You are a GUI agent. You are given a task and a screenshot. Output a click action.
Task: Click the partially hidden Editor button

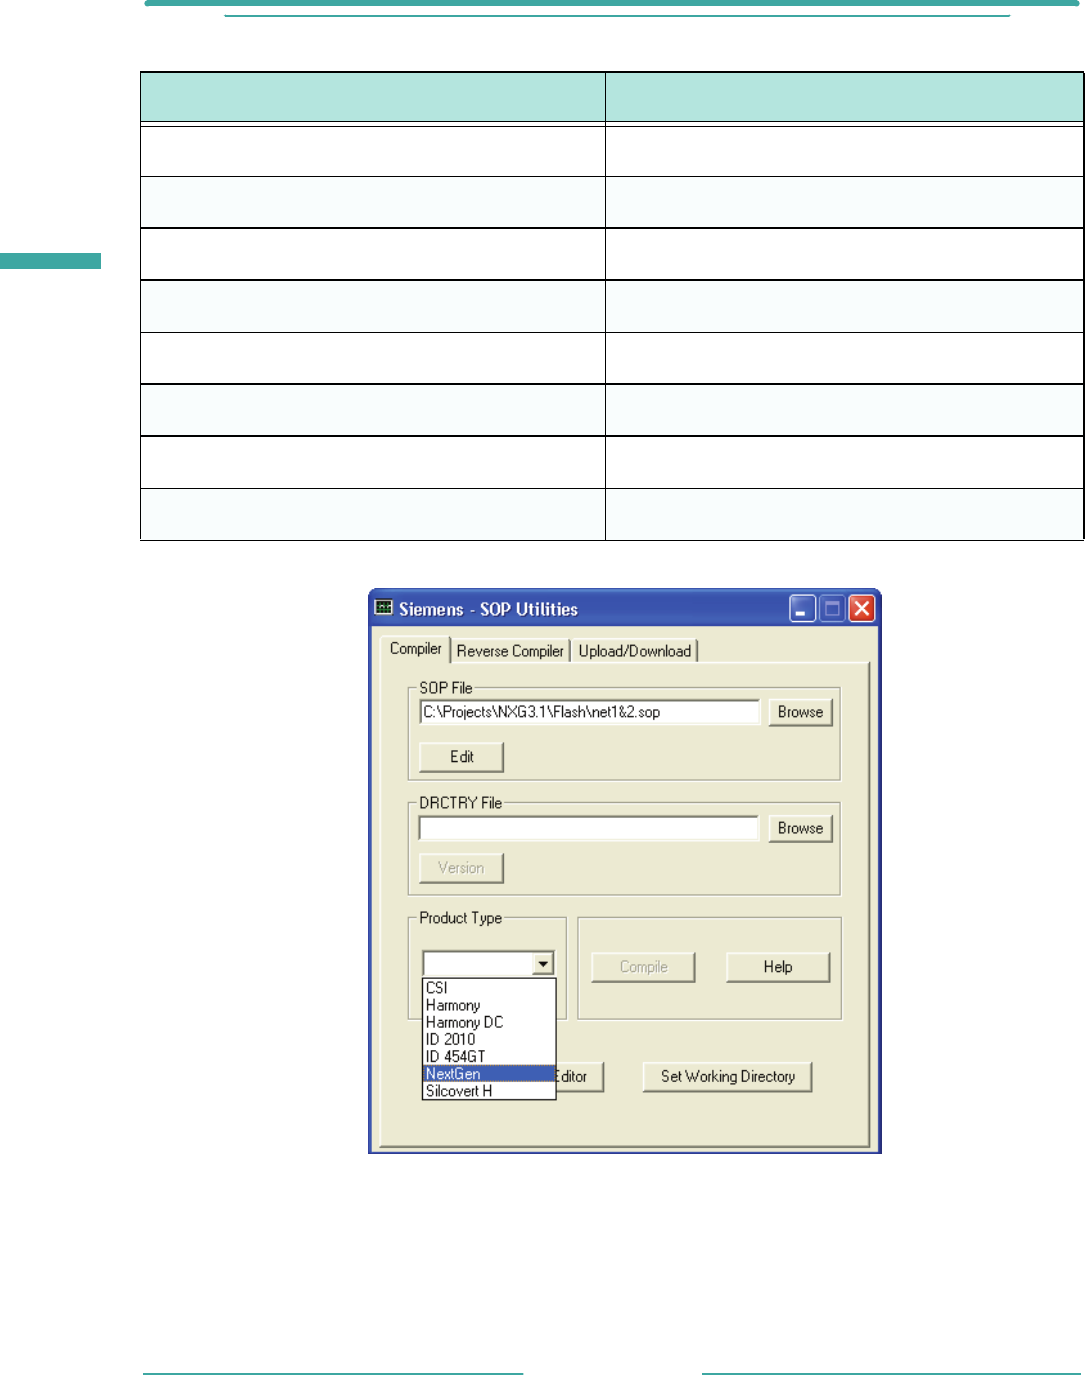pos(579,1077)
